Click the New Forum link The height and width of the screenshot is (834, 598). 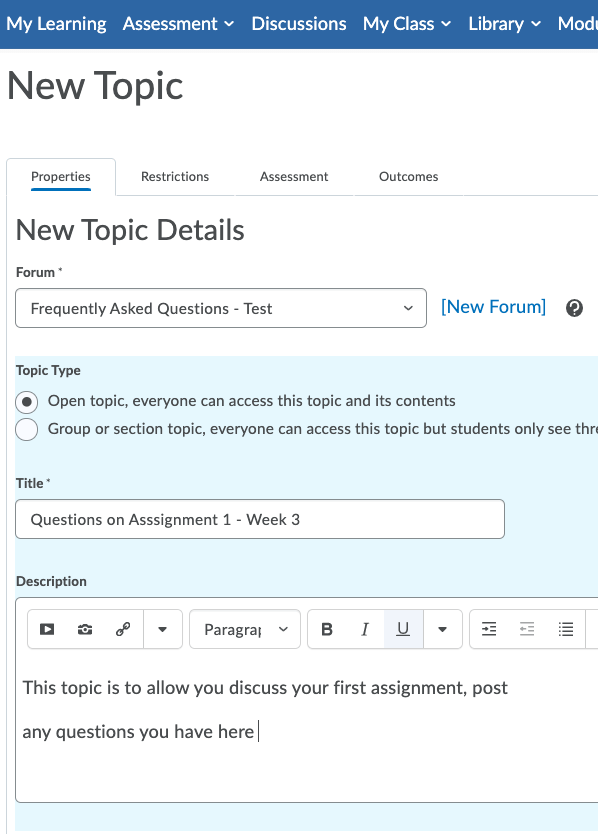tap(493, 307)
